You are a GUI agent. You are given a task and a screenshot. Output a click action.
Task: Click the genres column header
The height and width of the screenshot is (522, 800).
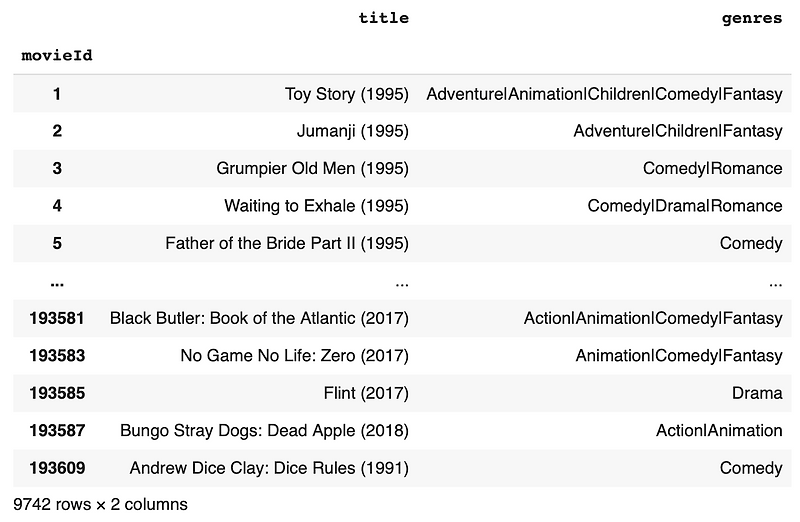[752, 18]
